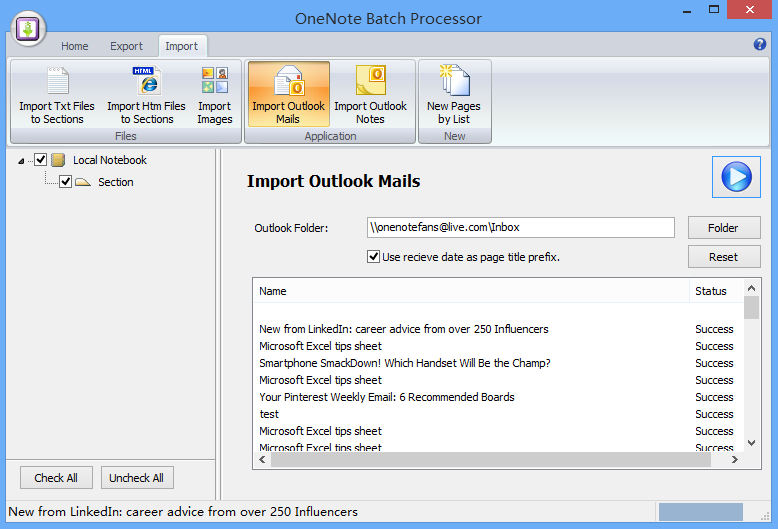Select Import Outlook Notes tool
Image resolution: width=778 pixels, height=529 pixels.
coord(370,94)
